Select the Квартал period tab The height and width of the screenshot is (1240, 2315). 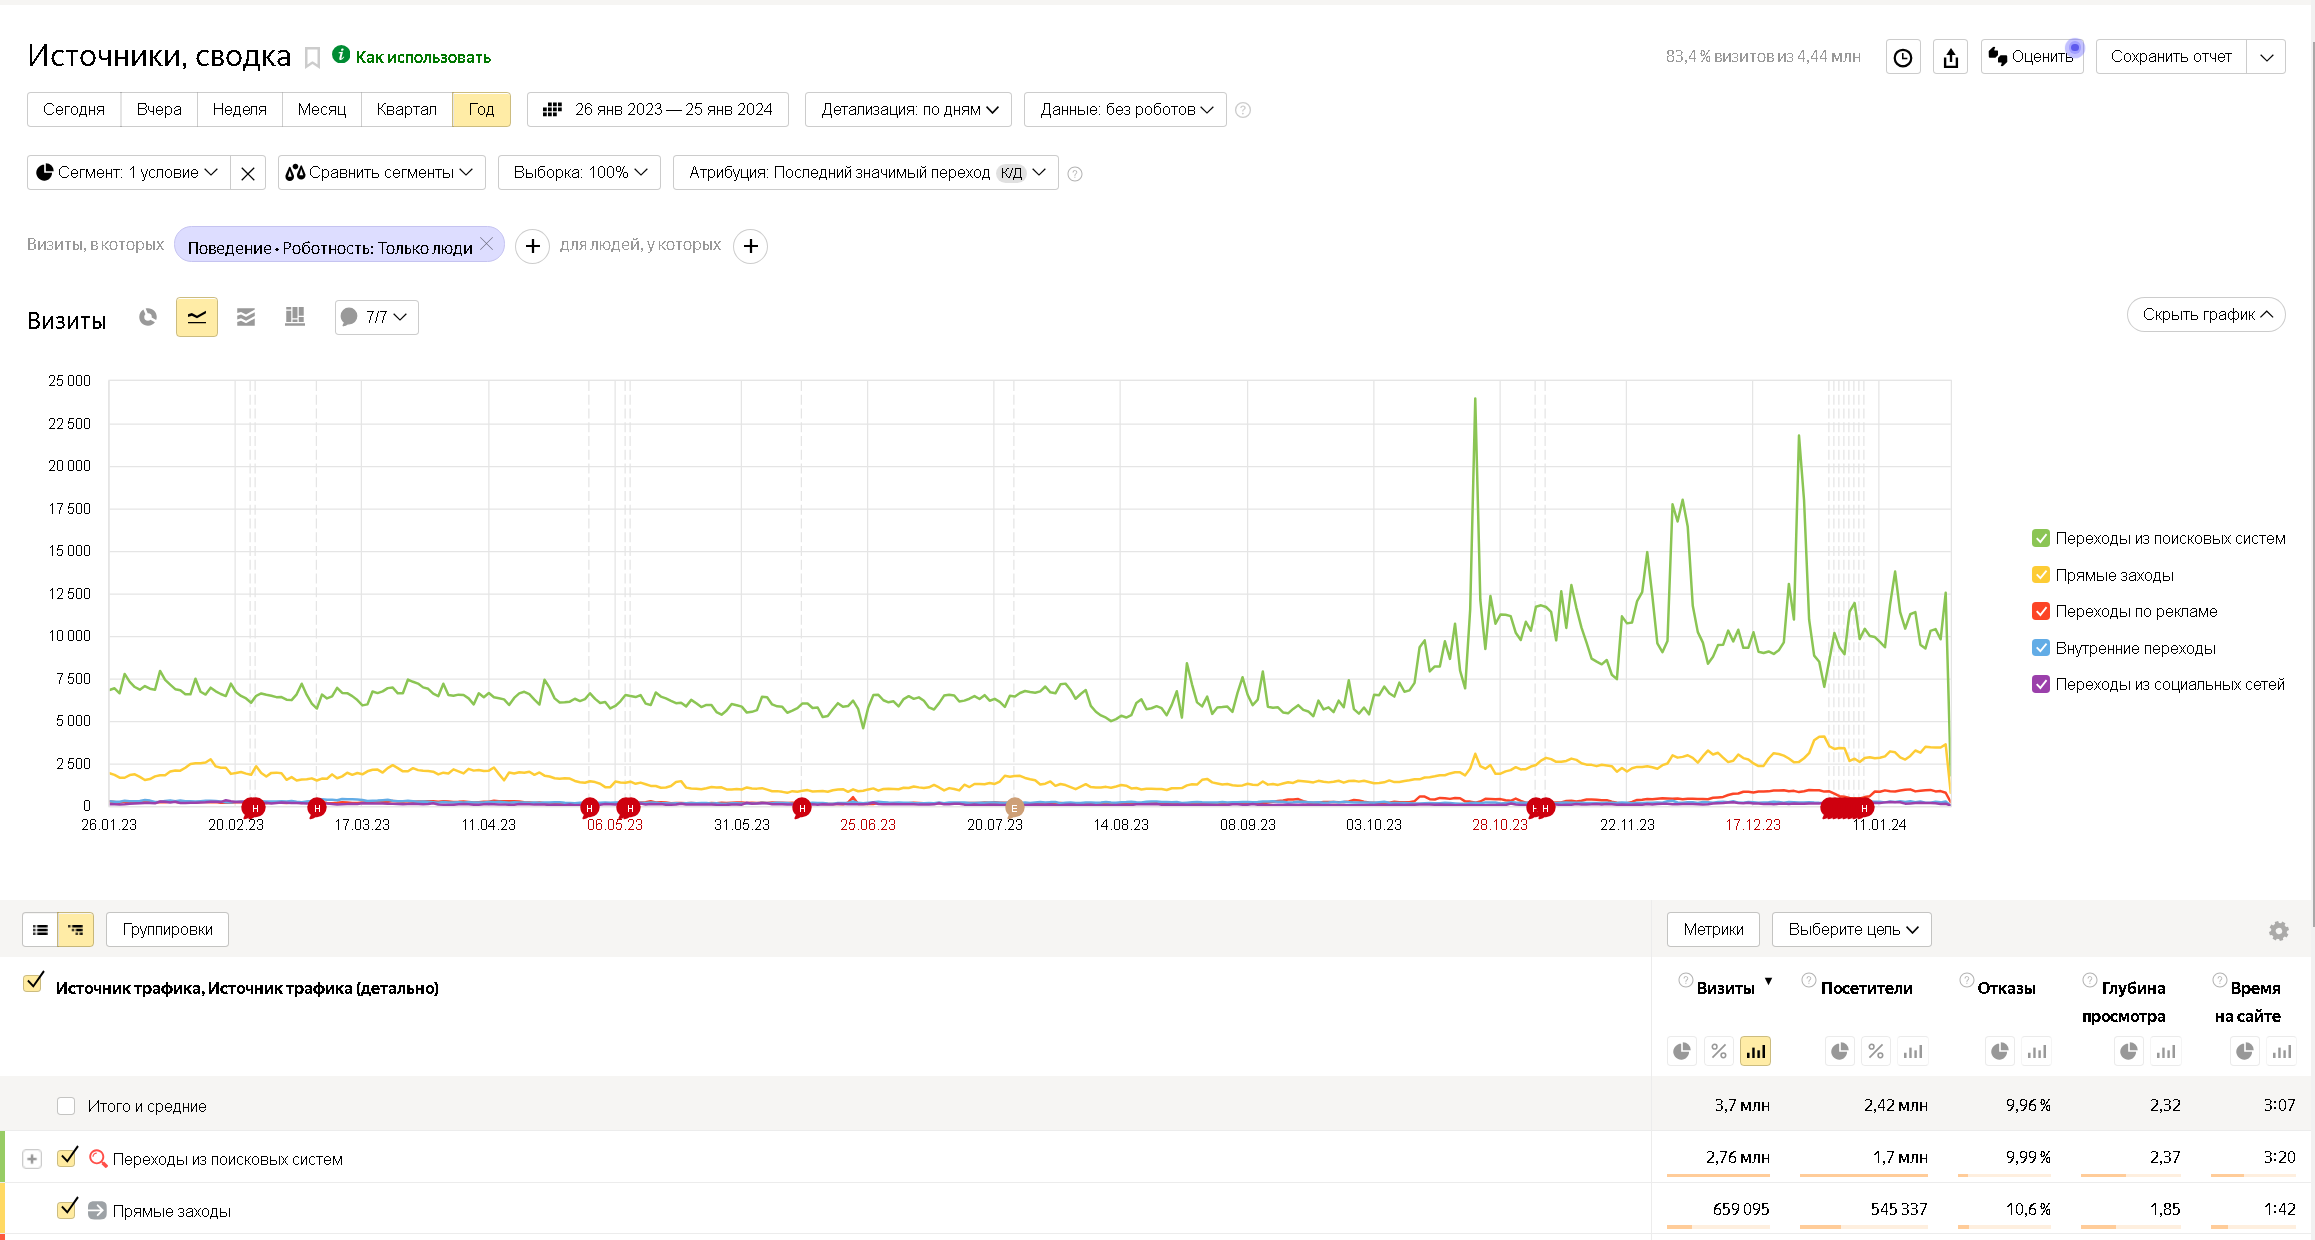[x=406, y=110]
